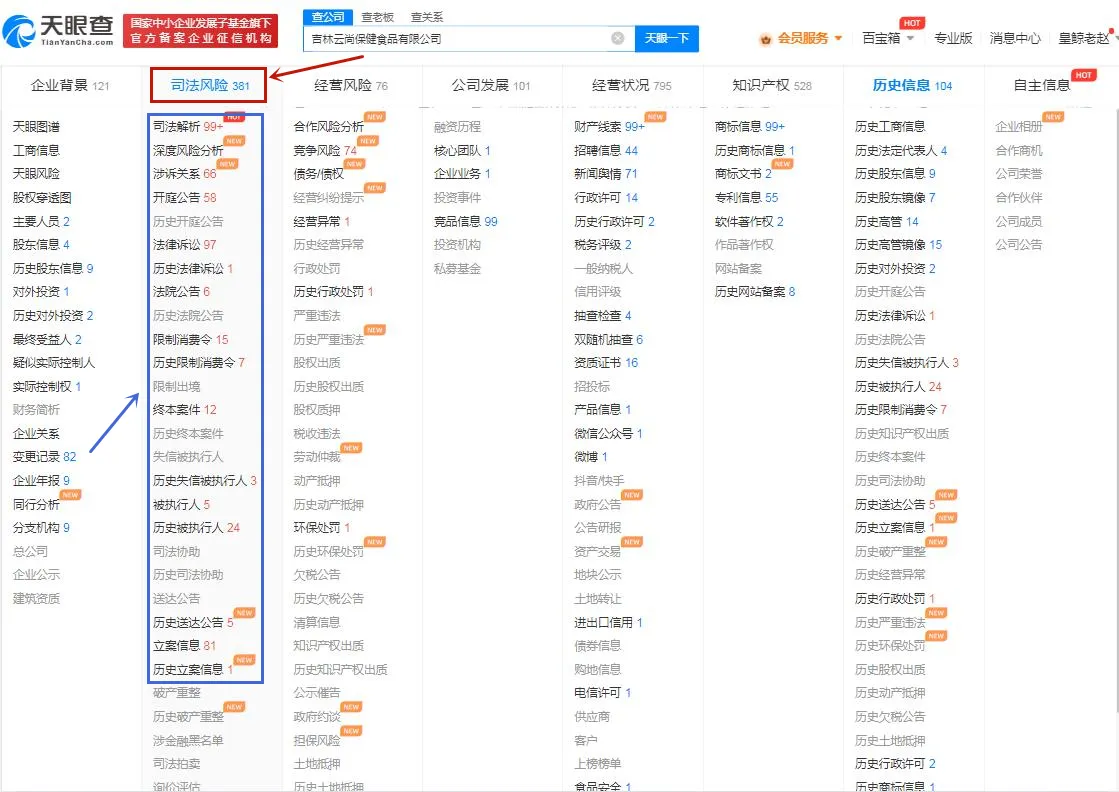Image resolution: width=1119 pixels, height=792 pixels.
Task: Open the 公司发展 category tab
Action: tap(491, 86)
